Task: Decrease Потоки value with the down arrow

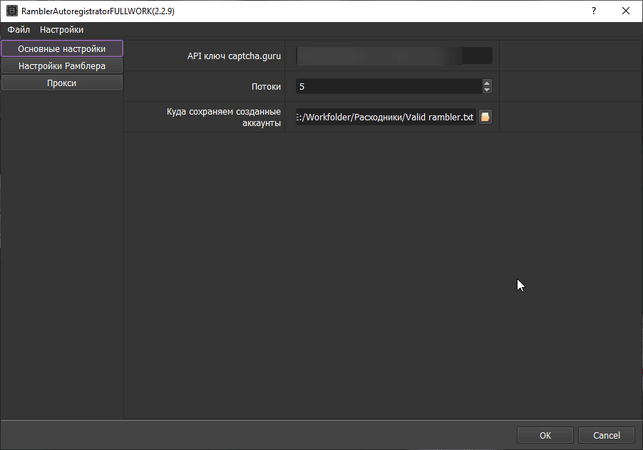Action: point(486,90)
